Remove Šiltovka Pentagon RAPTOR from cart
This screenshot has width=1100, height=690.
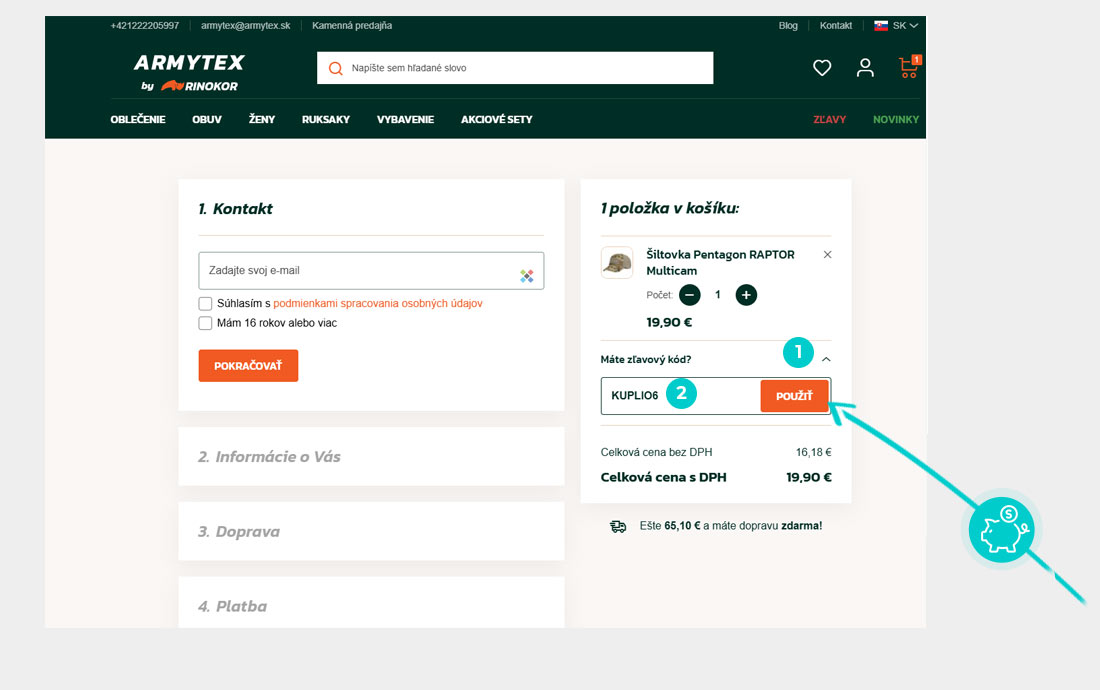coord(827,255)
